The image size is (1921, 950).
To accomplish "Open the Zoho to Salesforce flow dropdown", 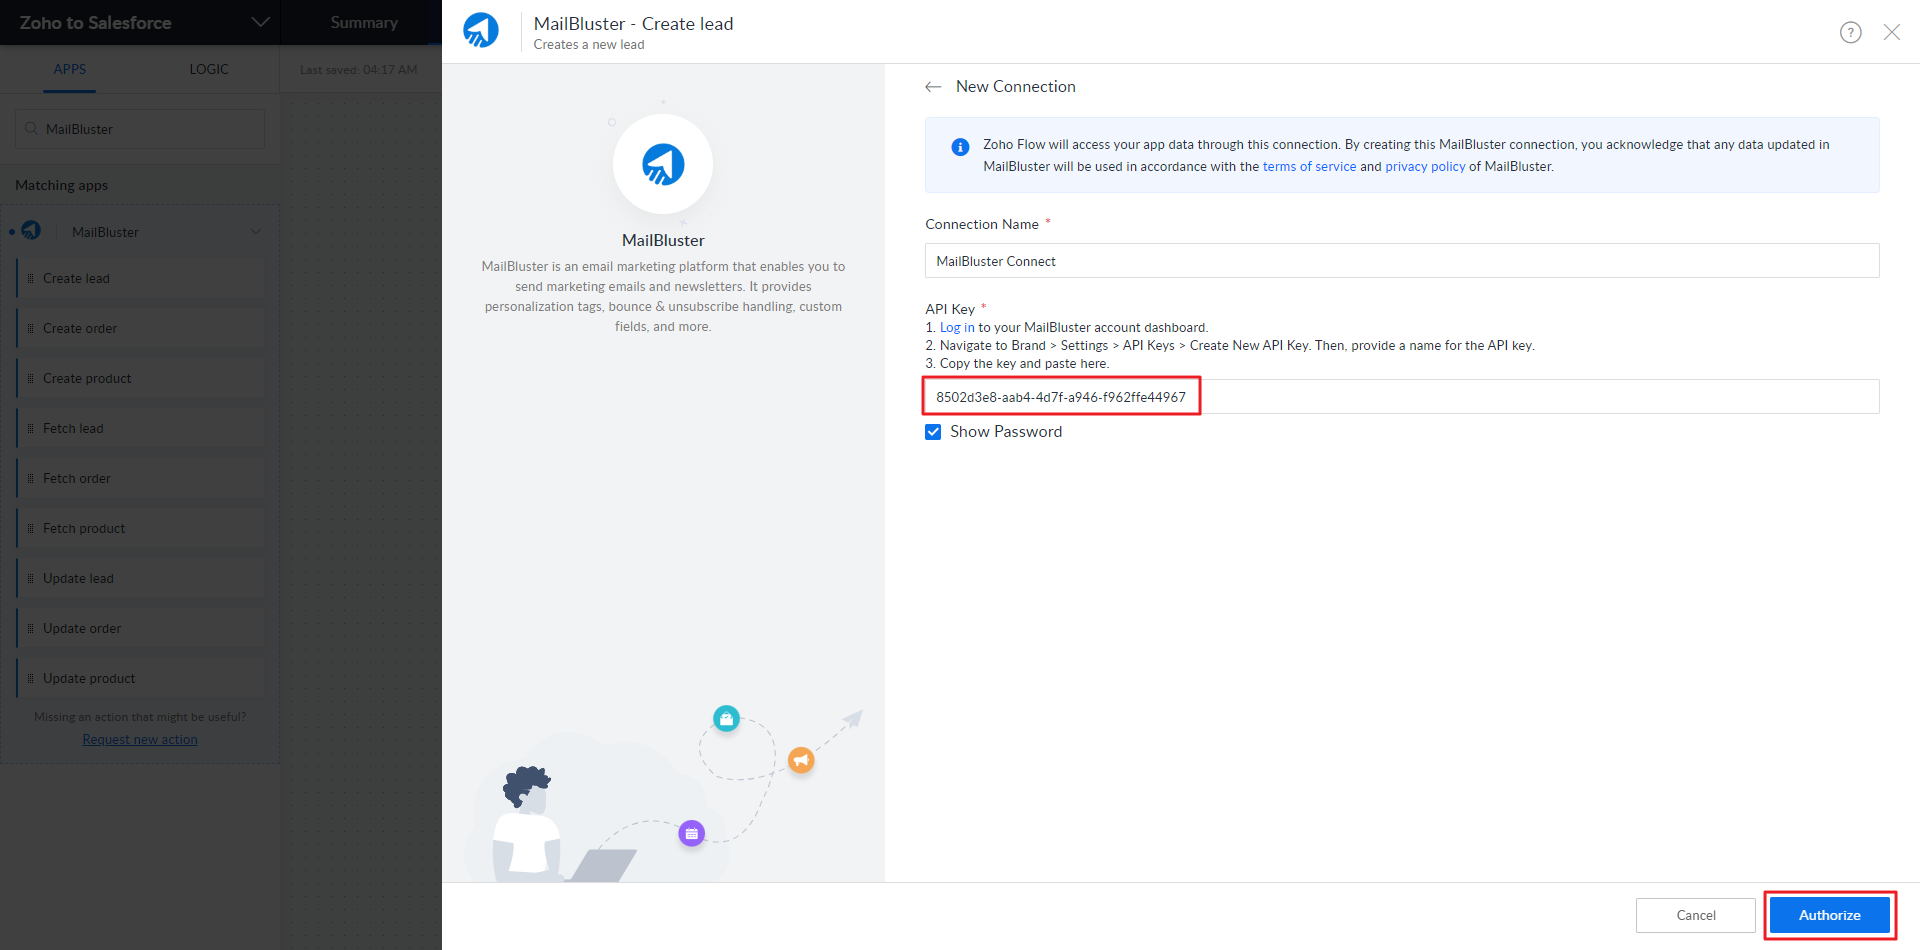I will (x=260, y=22).
